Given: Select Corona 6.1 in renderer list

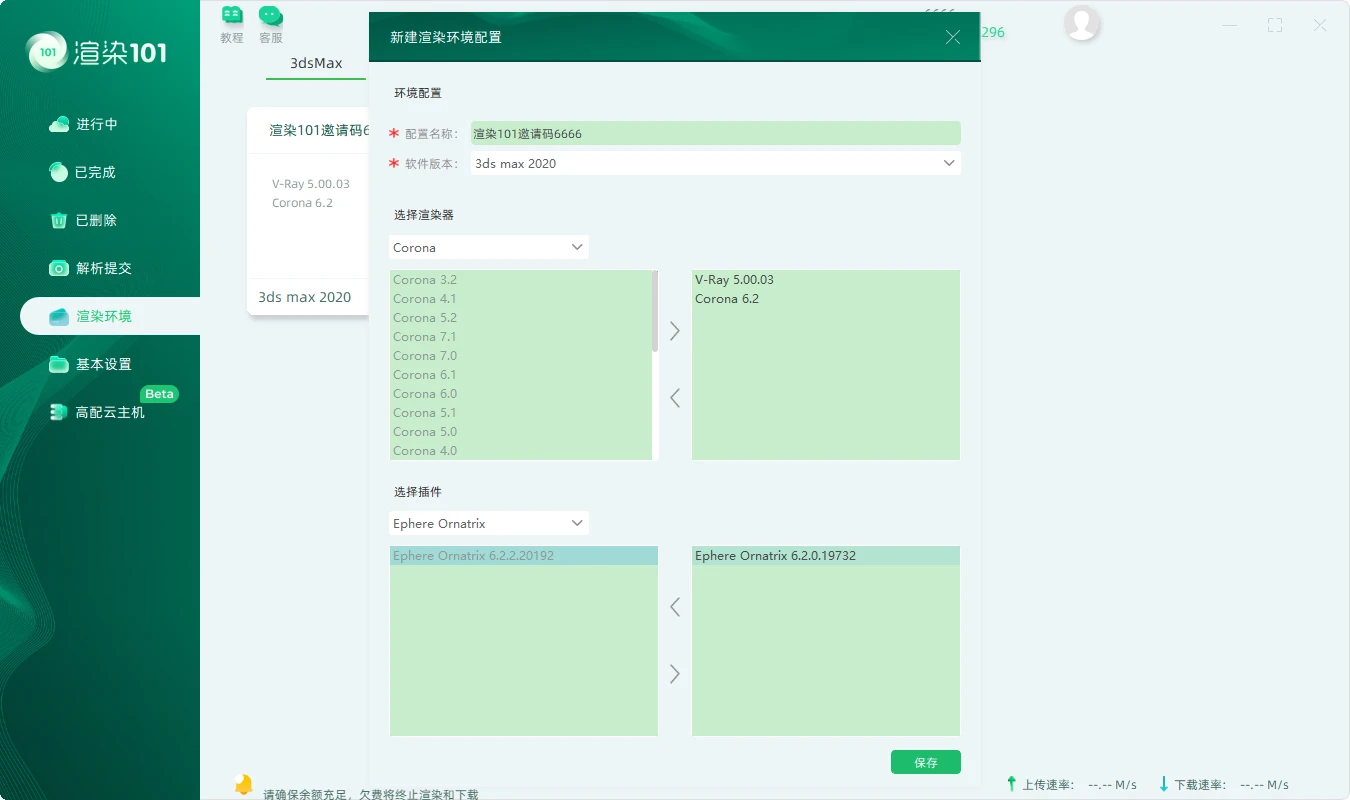Looking at the screenshot, I should pos(521,375).
